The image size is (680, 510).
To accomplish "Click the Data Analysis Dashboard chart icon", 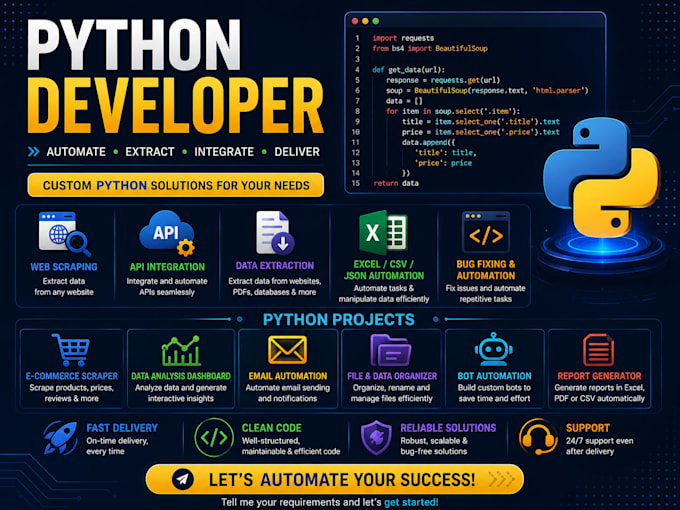I will click(181, 350).
